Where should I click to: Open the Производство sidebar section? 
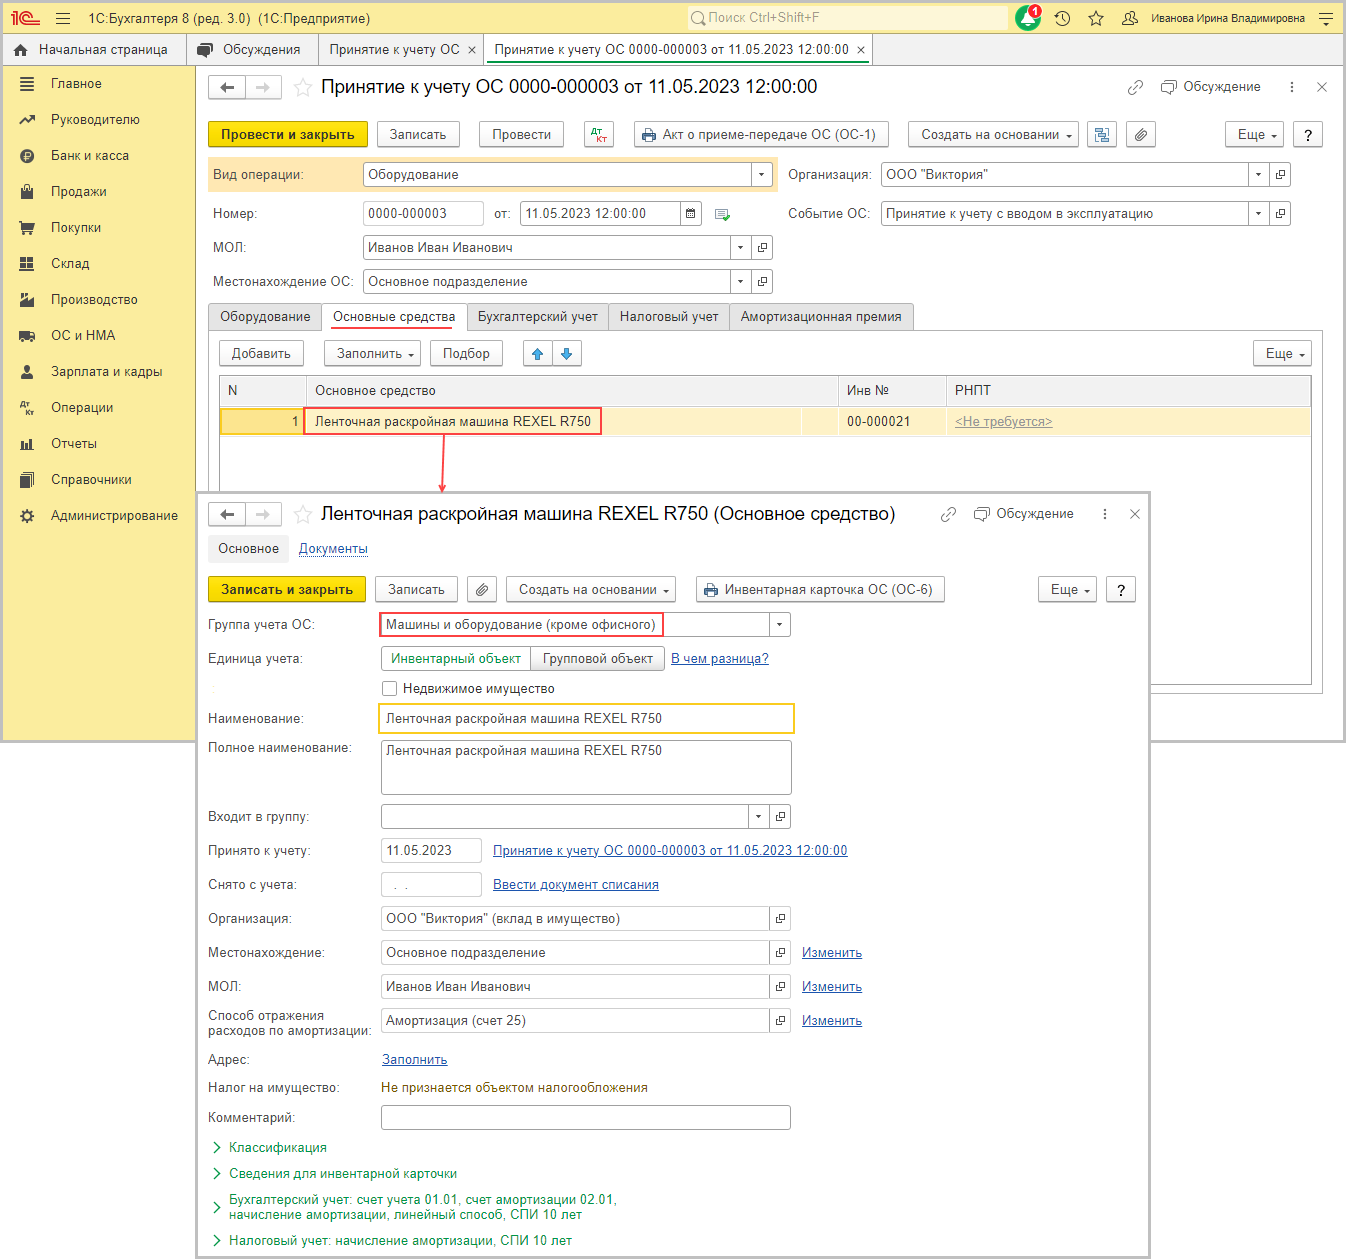coord(94,300)
